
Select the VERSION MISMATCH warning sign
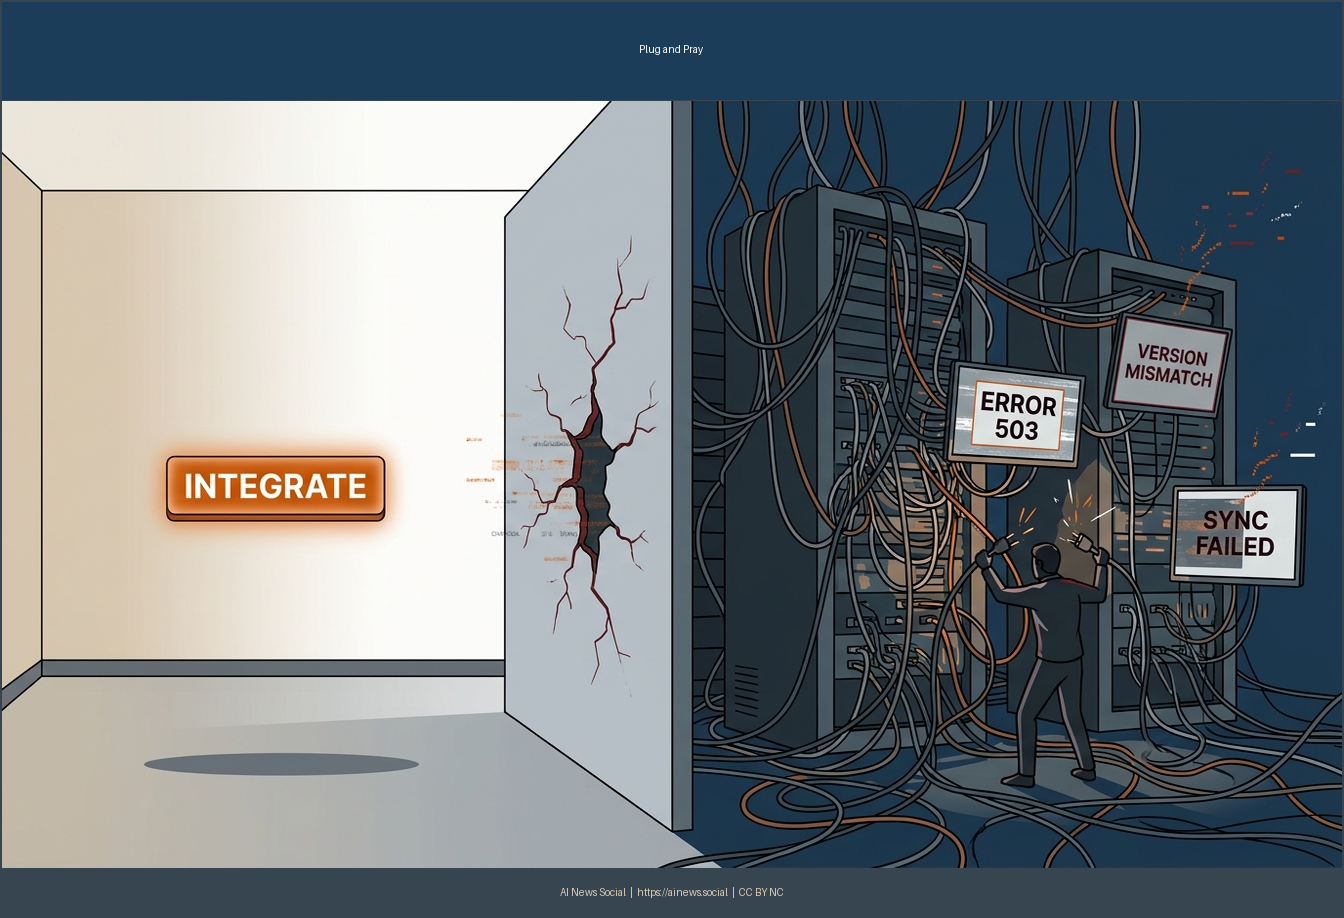point(1168,366)
